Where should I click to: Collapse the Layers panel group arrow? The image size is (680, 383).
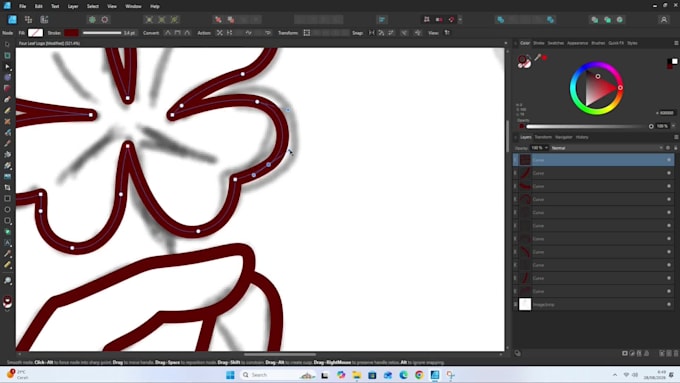[x=516, y=137]
